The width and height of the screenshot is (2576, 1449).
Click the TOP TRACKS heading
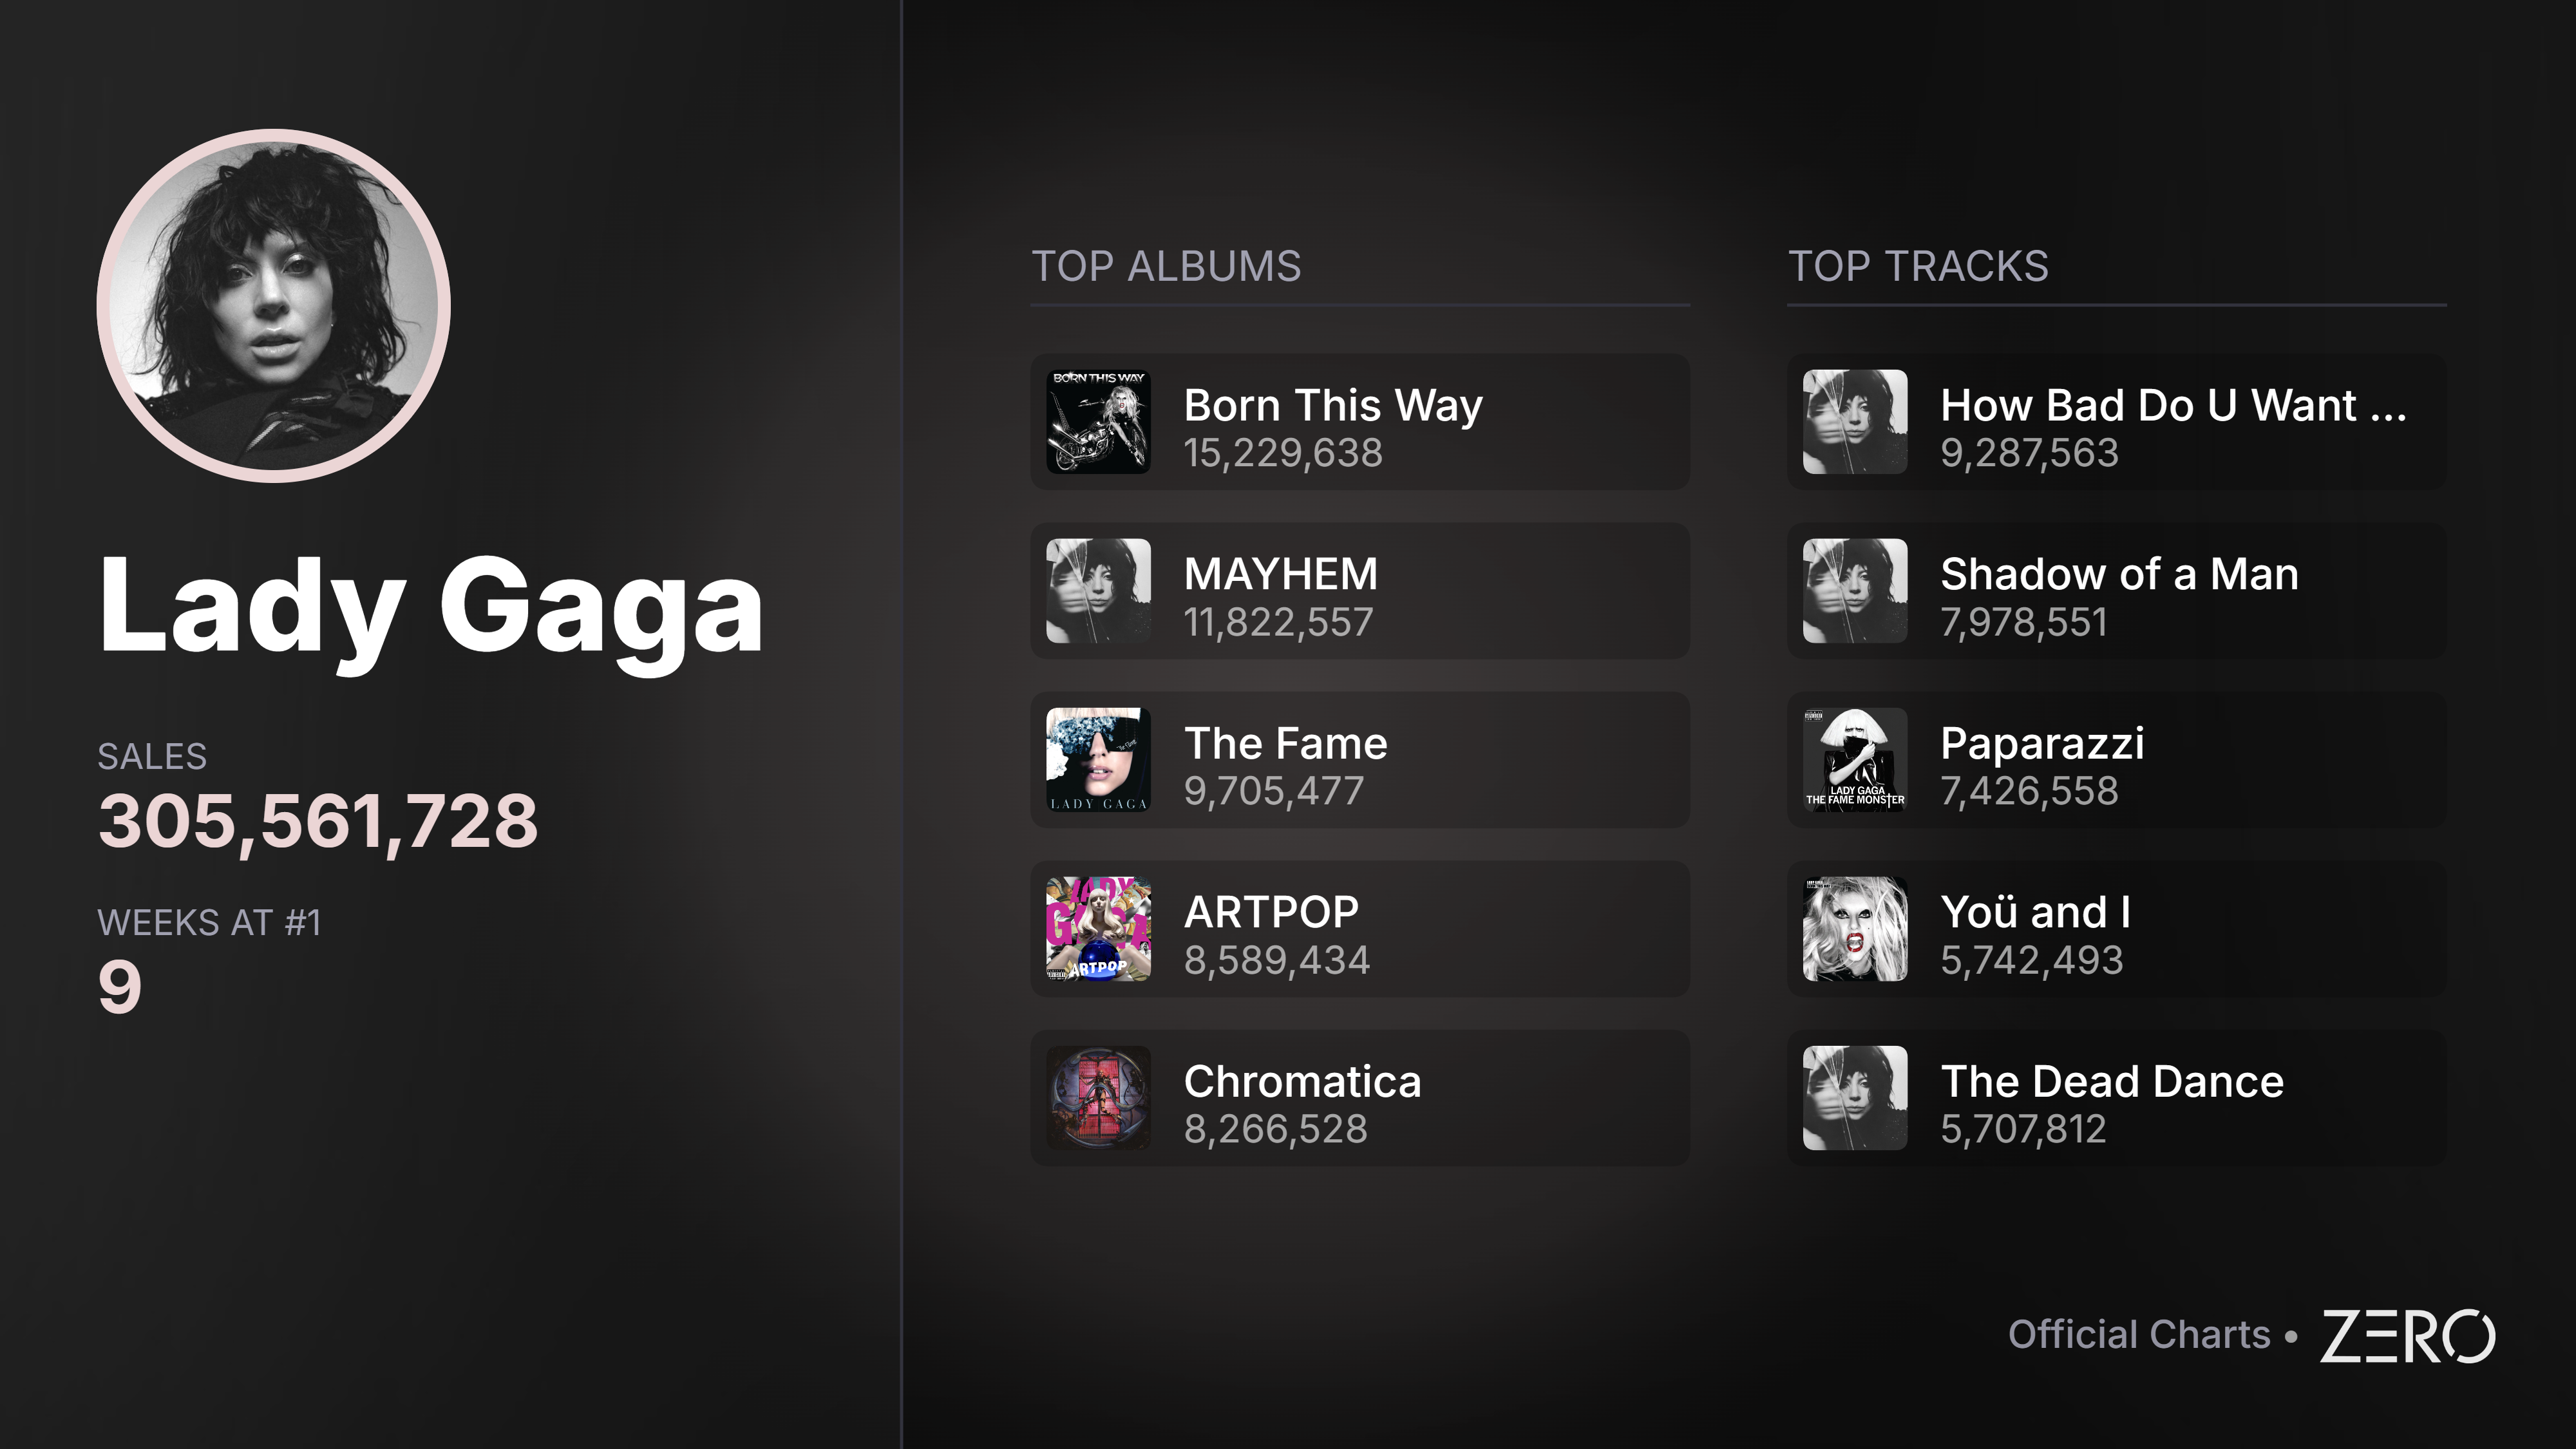1918,266
